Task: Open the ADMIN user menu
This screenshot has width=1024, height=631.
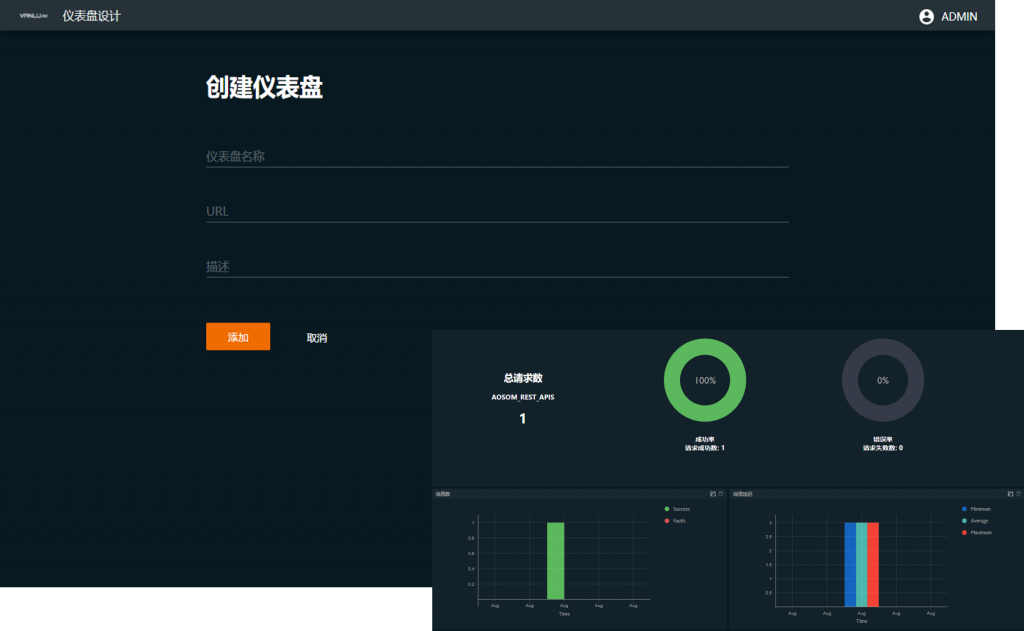Action: pyautogui.click(x=959, y=16)
